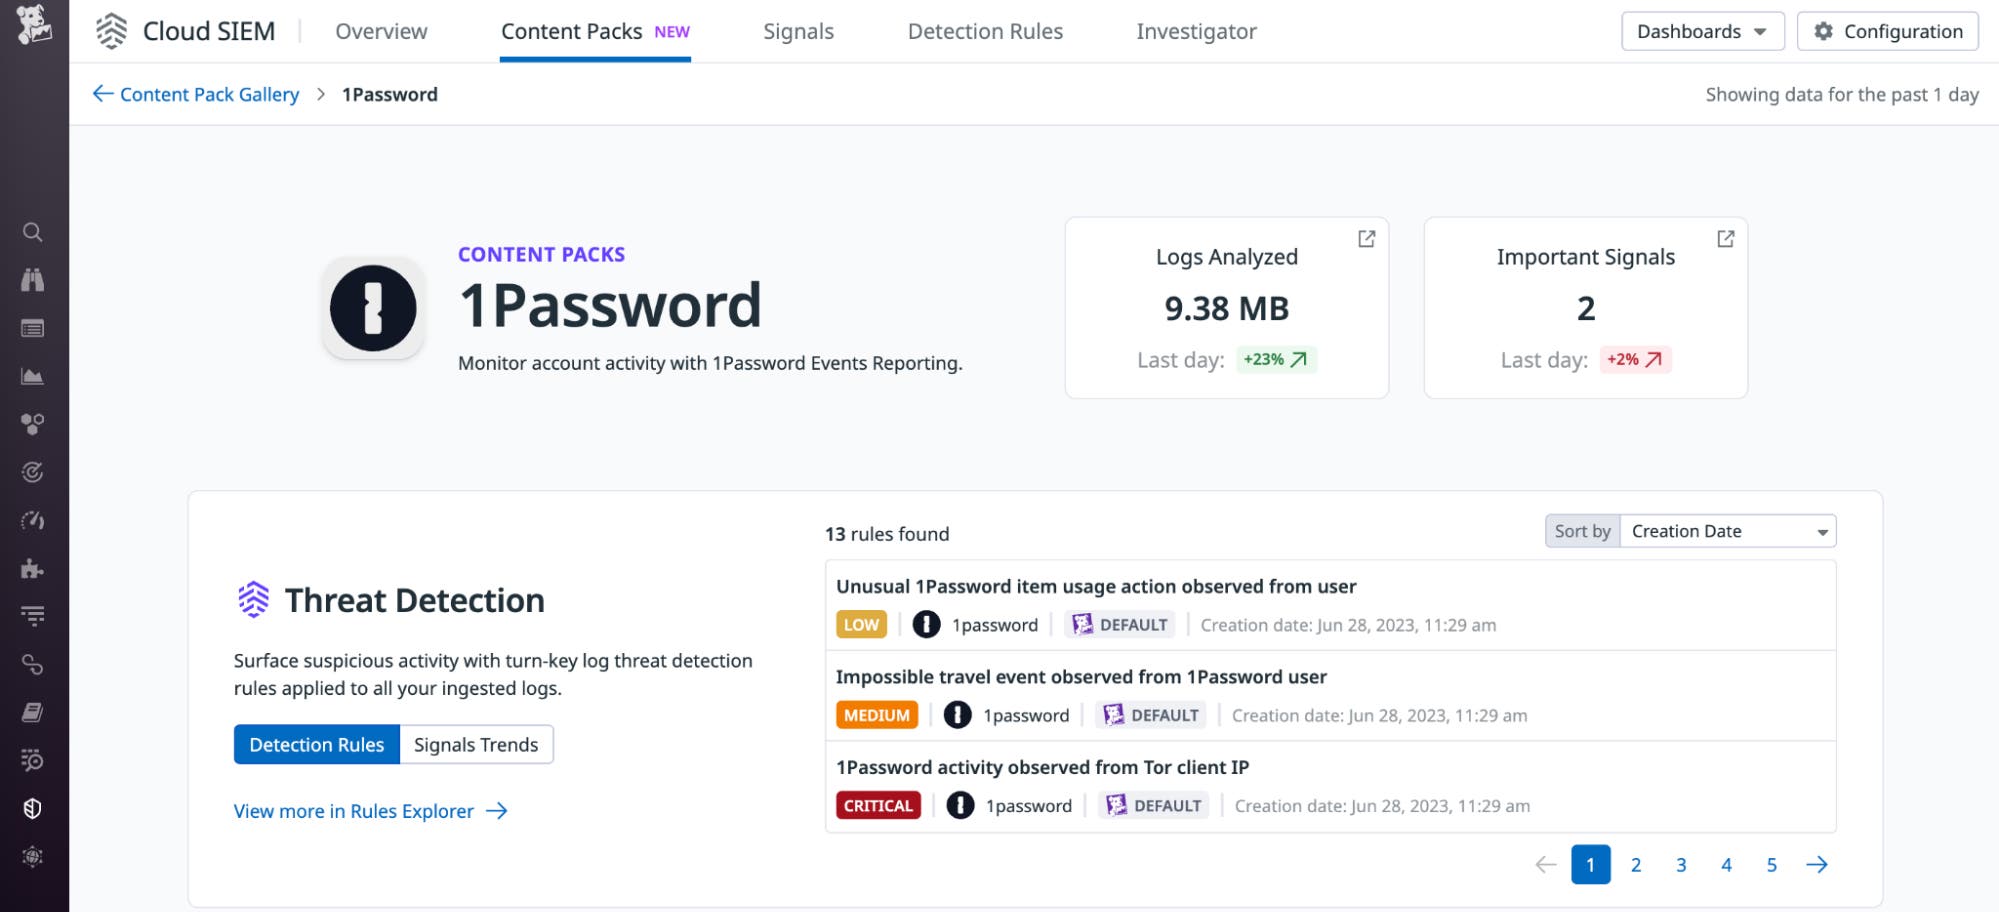
Task: Select the Cloud SIEM logo icon
Action: click(112, 30)
